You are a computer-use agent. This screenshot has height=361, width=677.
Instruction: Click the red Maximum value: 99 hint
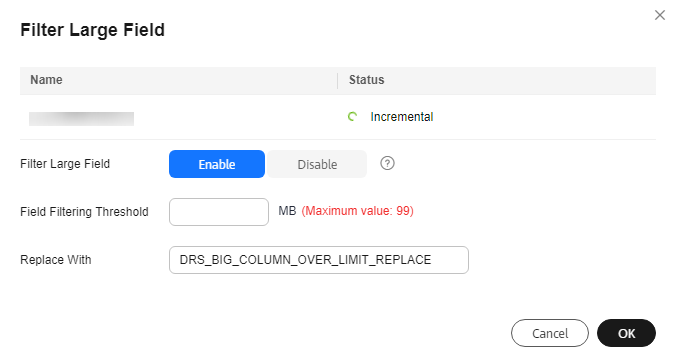pyautogui.click(x=357, y=211)
